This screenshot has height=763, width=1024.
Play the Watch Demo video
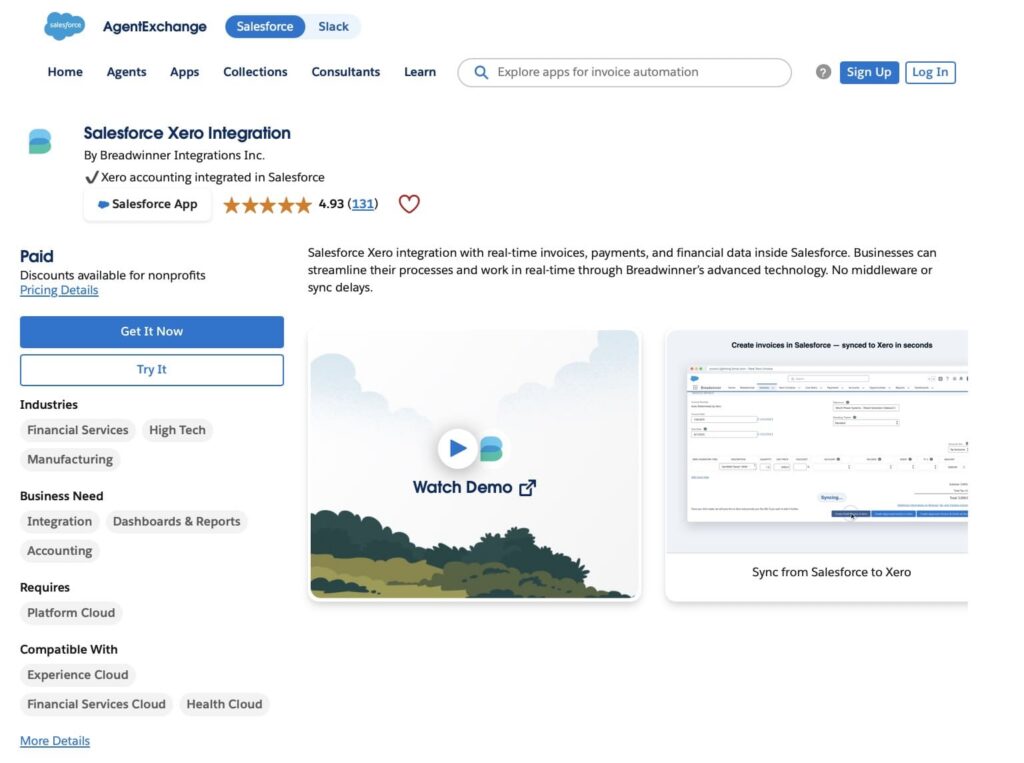click(x=457, y=448)
